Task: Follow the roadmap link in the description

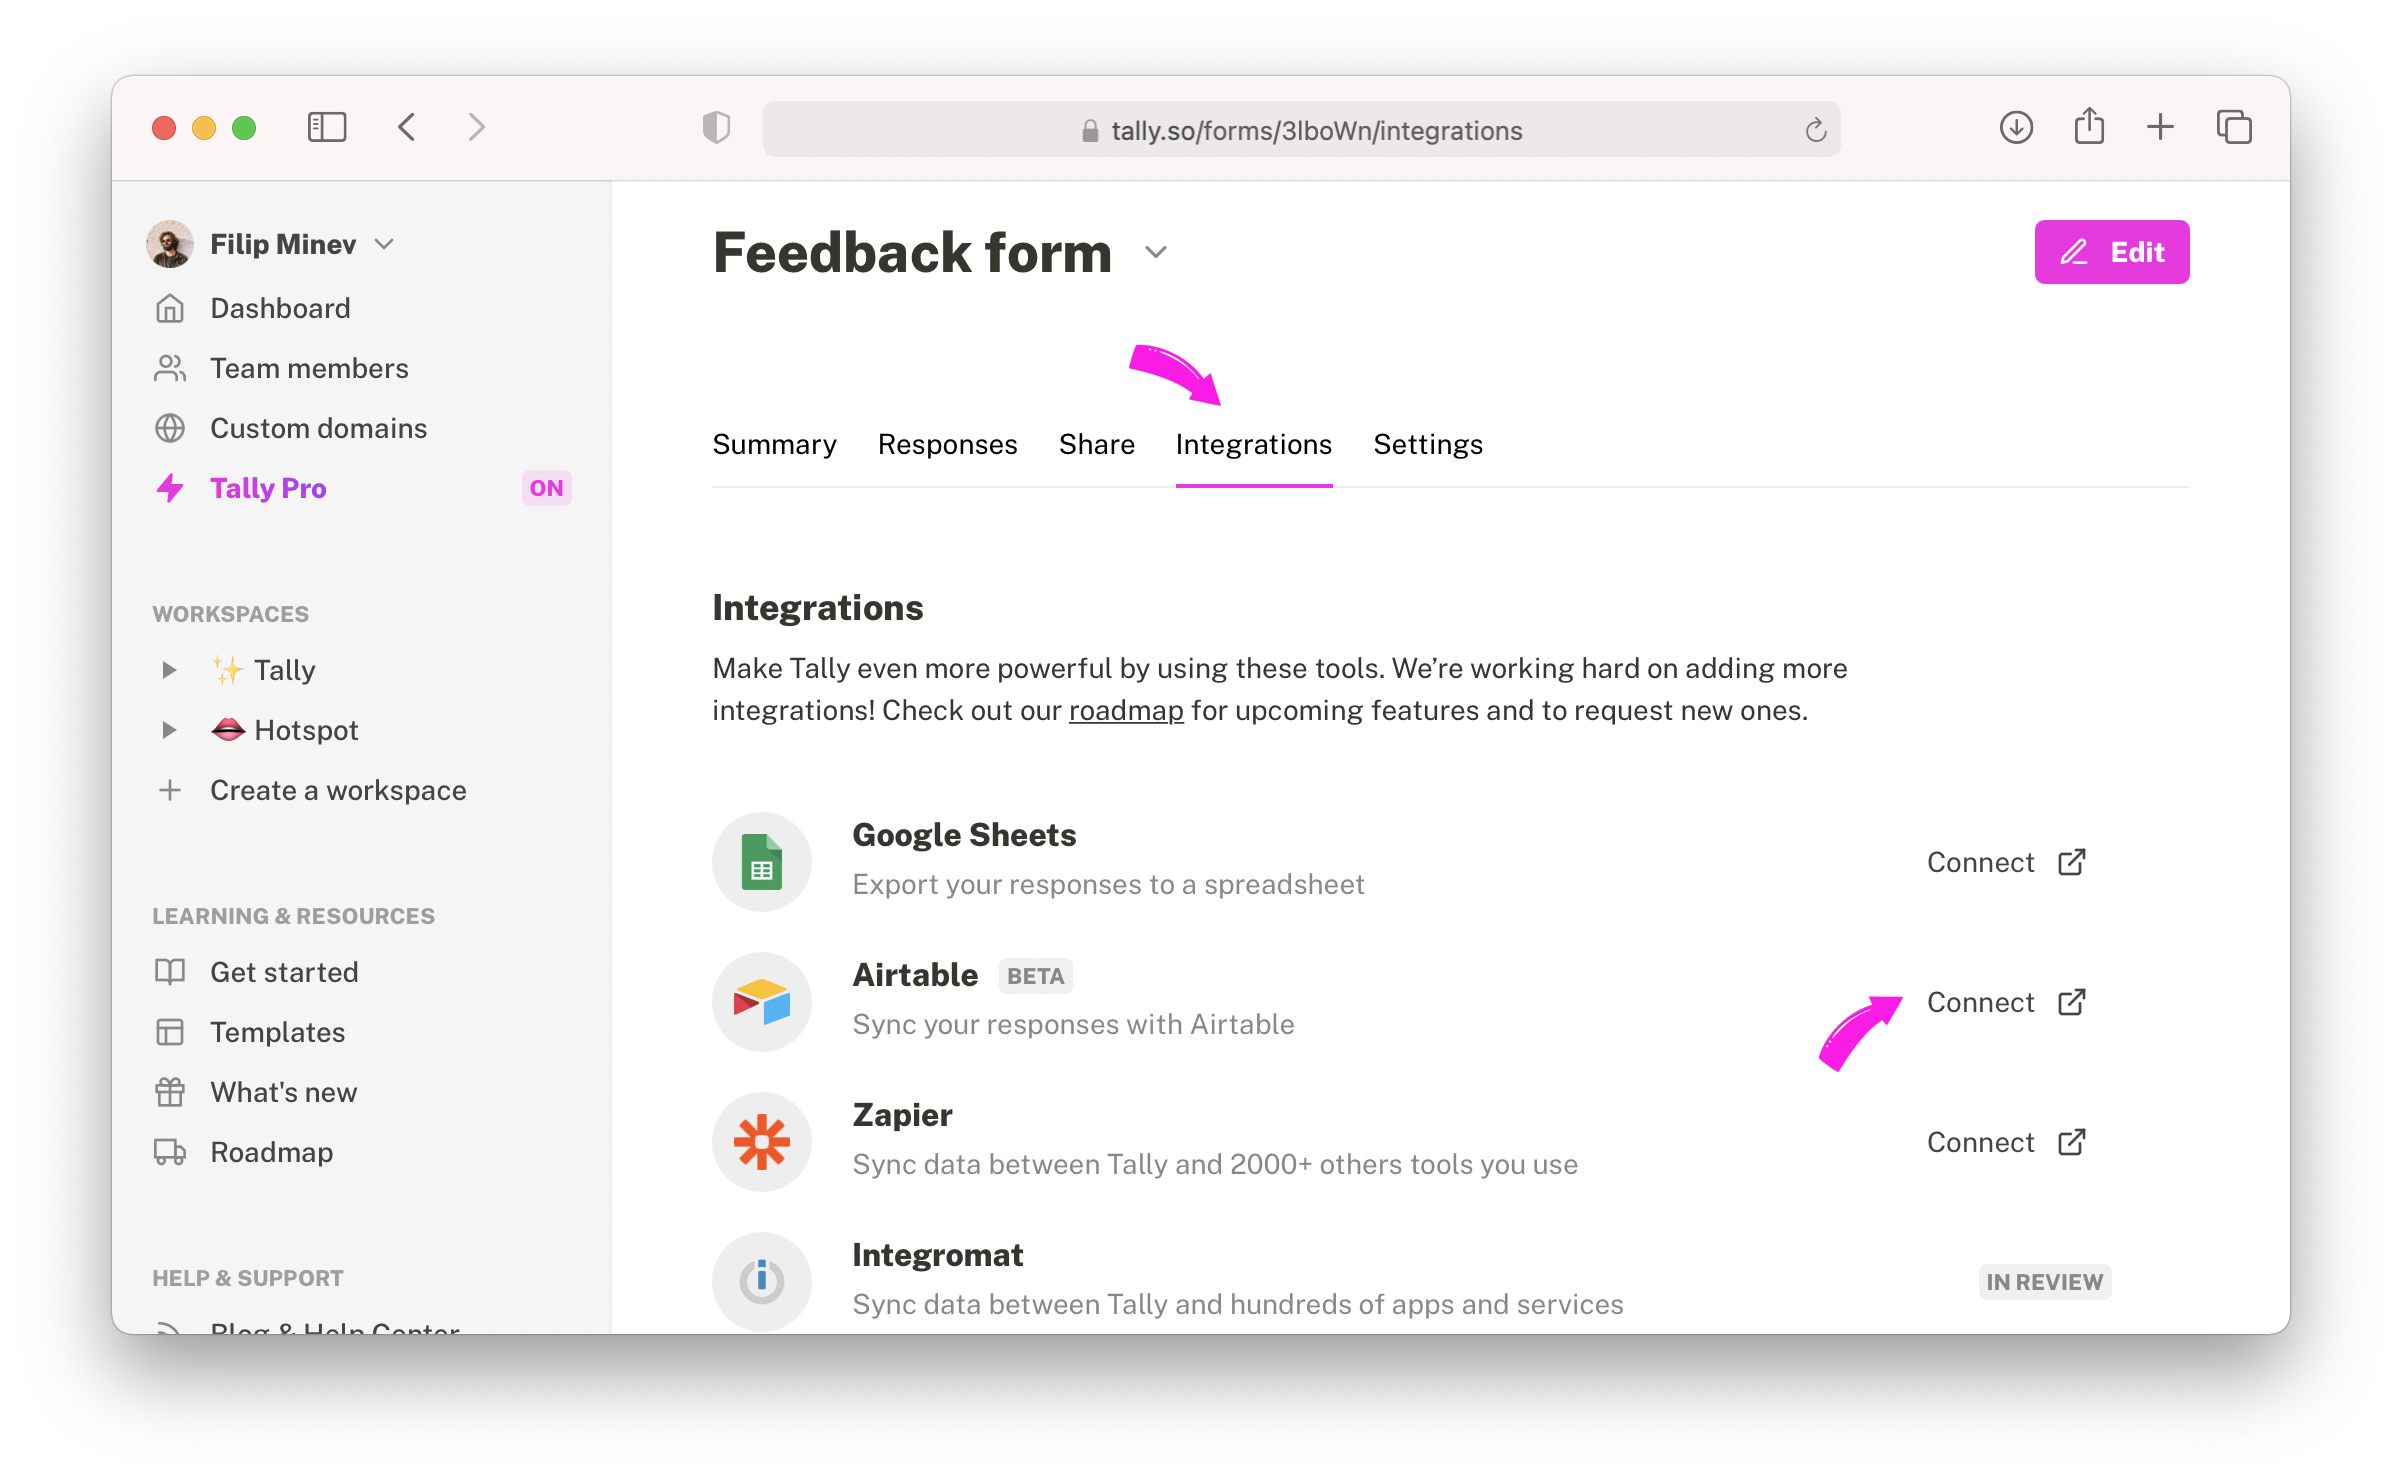Action: pos(1126,710)
